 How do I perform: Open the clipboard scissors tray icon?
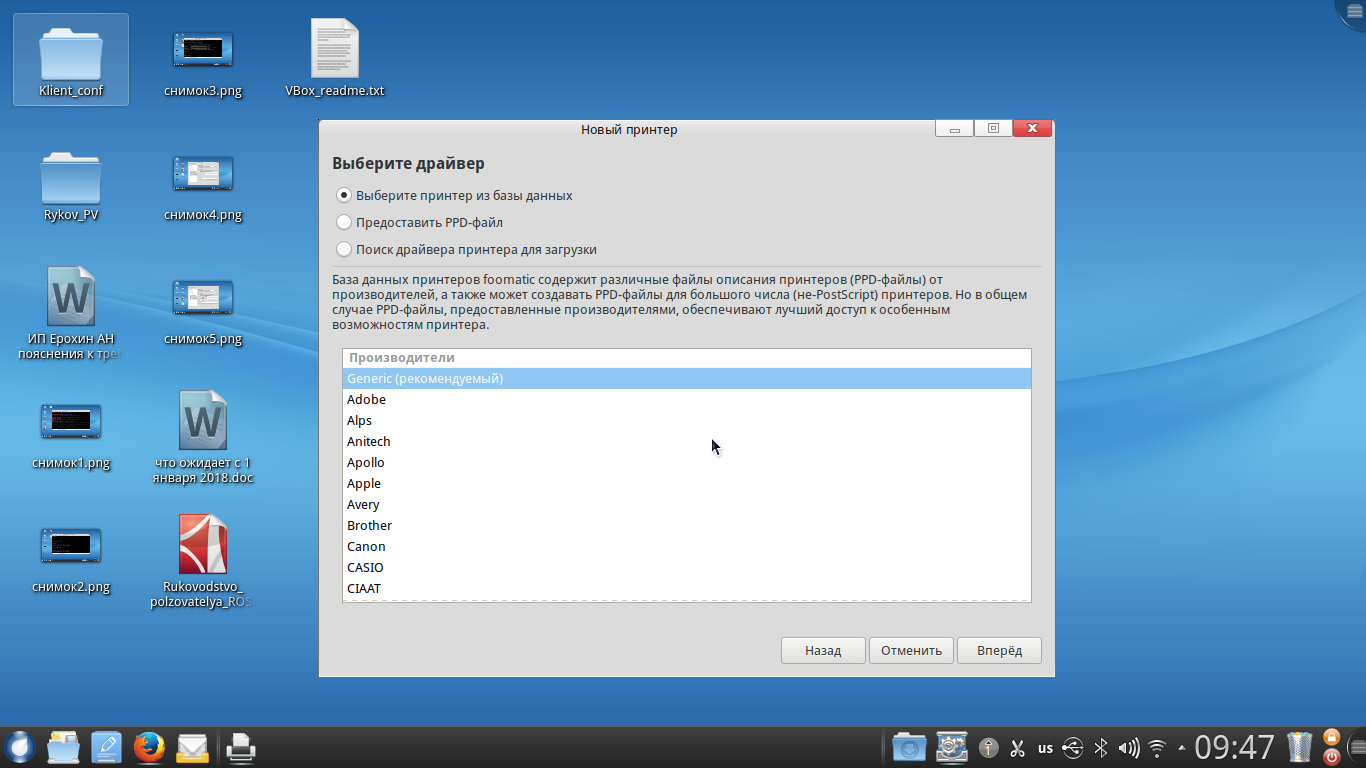coord(1018,747)
